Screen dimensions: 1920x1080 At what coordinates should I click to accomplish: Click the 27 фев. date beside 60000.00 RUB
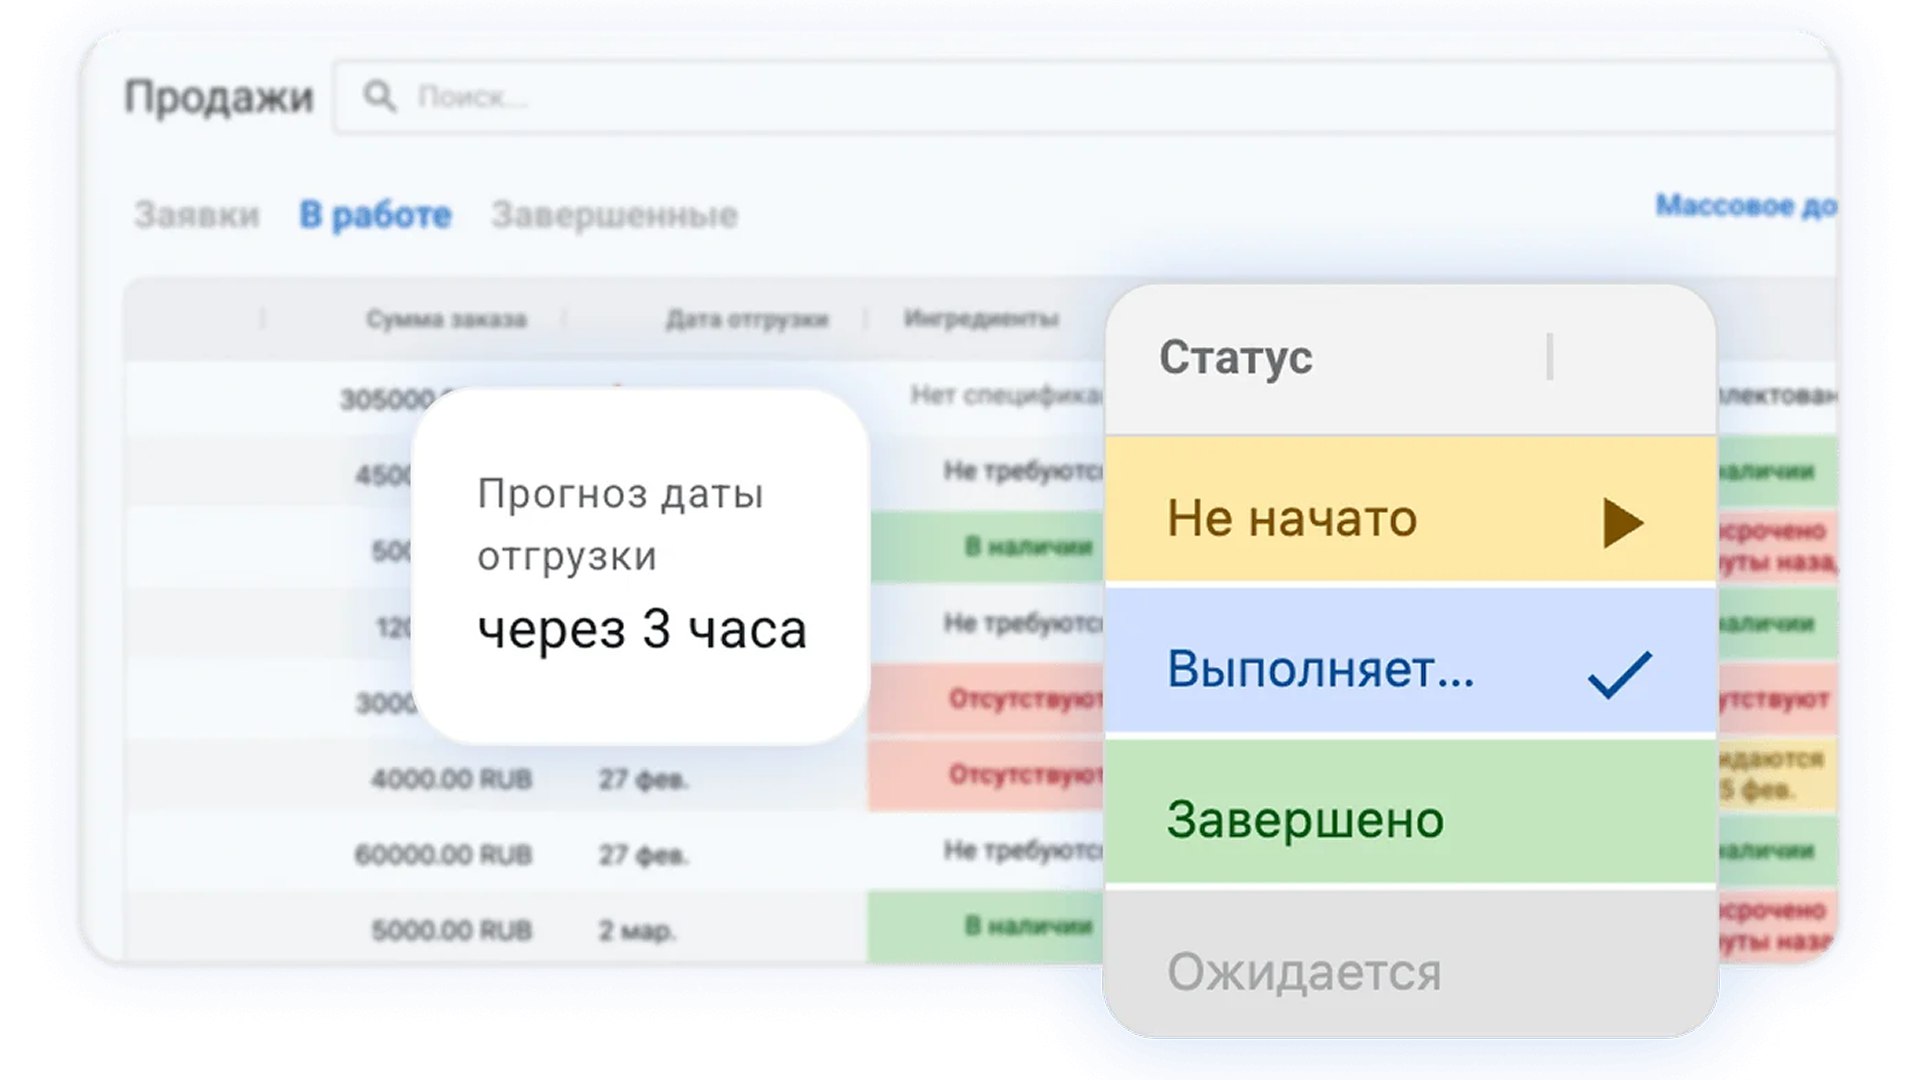(x=643, y=855)
